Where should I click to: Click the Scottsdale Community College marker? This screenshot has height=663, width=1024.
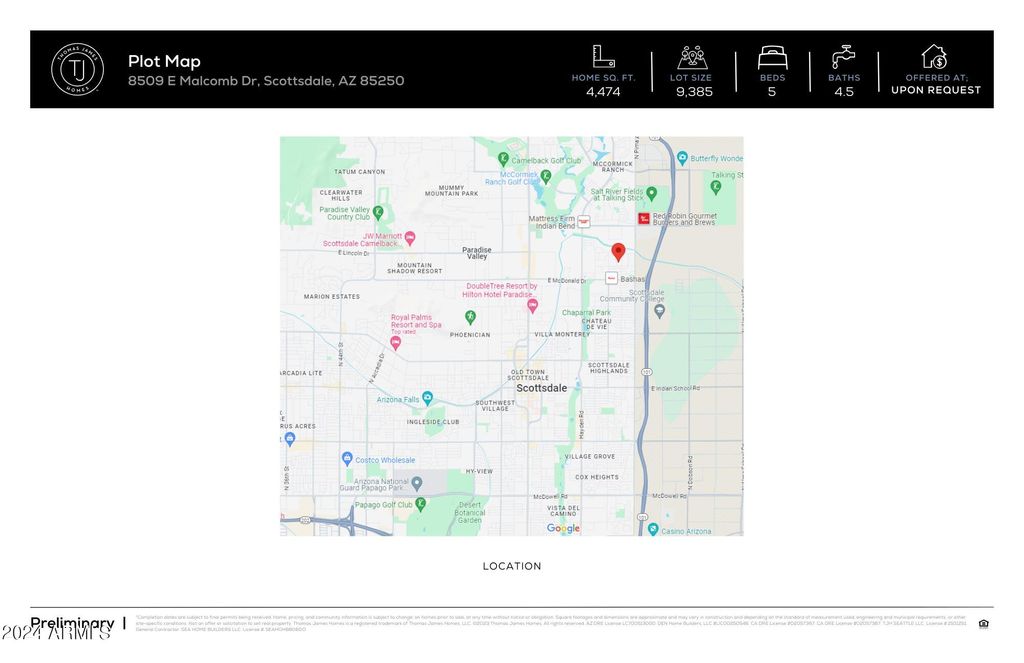pos(660,312)
